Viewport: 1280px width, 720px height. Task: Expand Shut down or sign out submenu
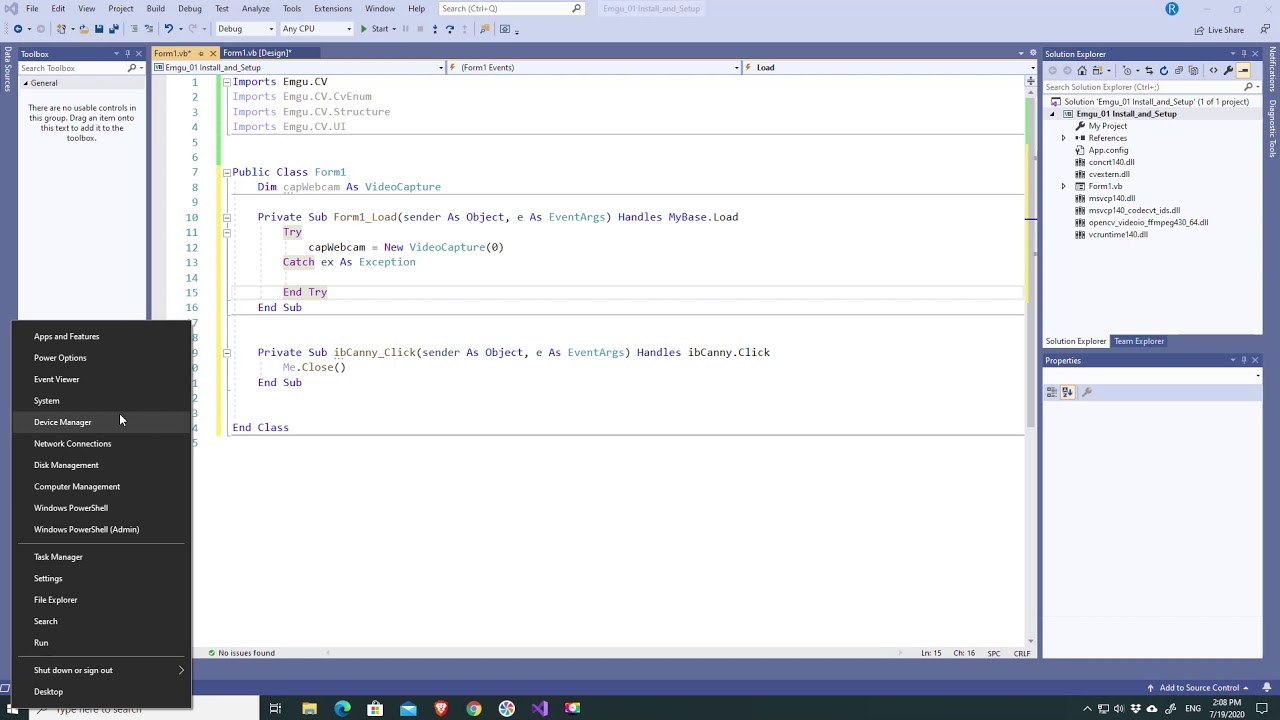point(102,670)
